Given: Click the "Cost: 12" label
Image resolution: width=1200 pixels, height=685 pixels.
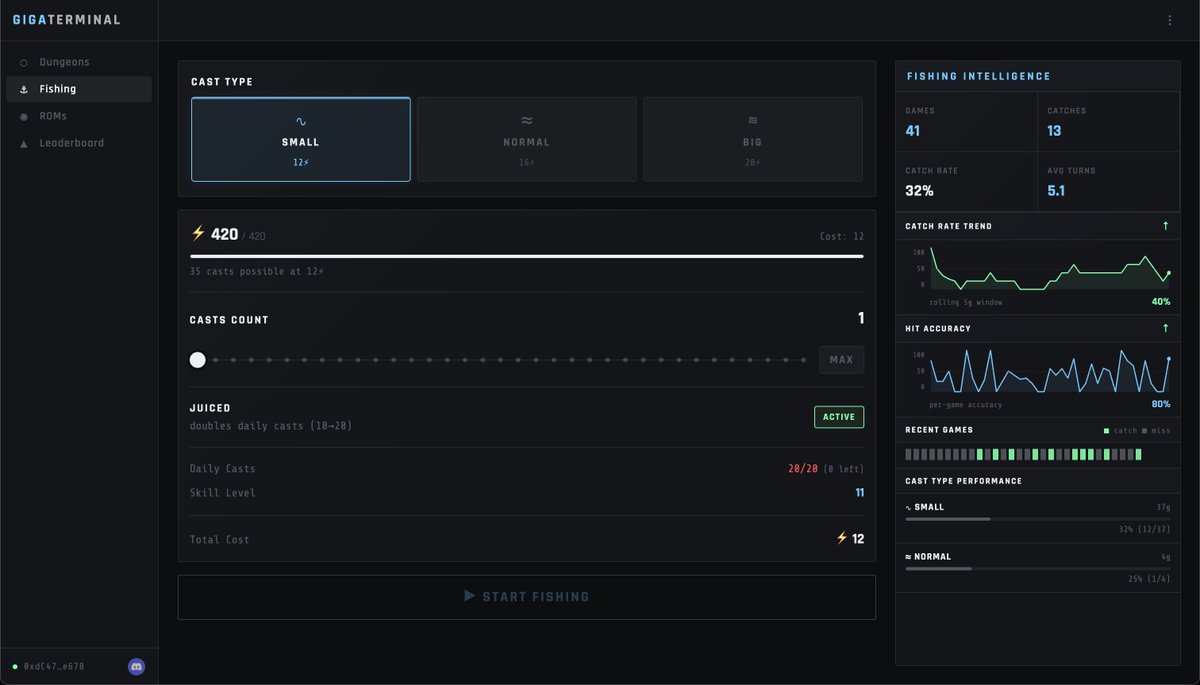Looking at the screenshot, I should (841, 237).
